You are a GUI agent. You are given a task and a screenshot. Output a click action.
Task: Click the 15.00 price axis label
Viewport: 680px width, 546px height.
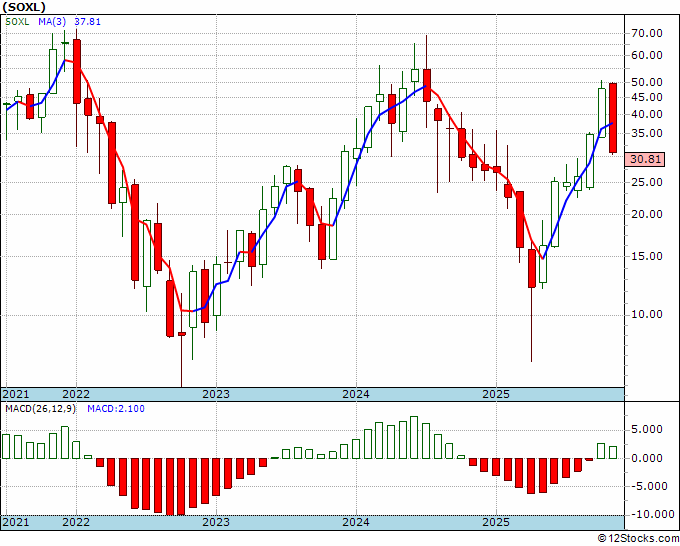coord(647,256)
